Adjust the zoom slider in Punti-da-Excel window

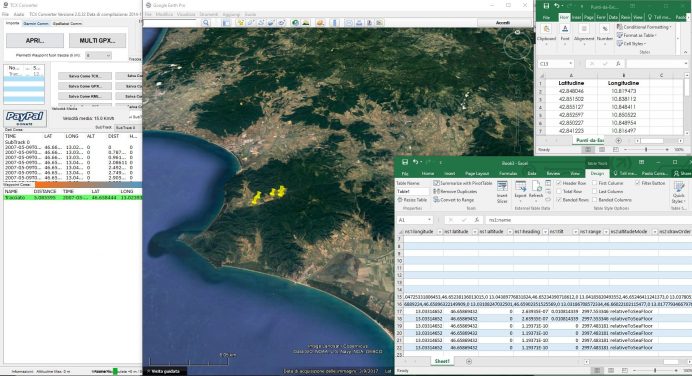coord(646,150)
